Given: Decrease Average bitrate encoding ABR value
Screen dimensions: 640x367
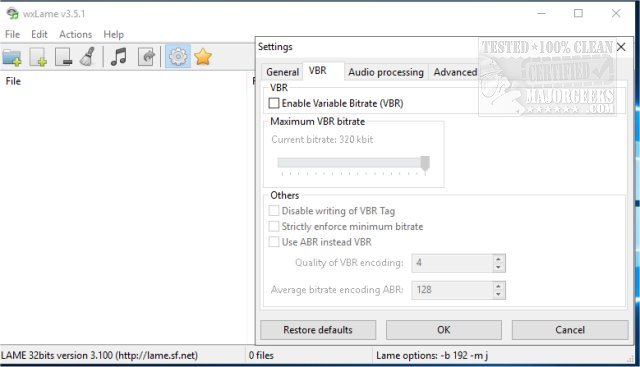Looking at the screenshot, I should [x=498, y=294].
